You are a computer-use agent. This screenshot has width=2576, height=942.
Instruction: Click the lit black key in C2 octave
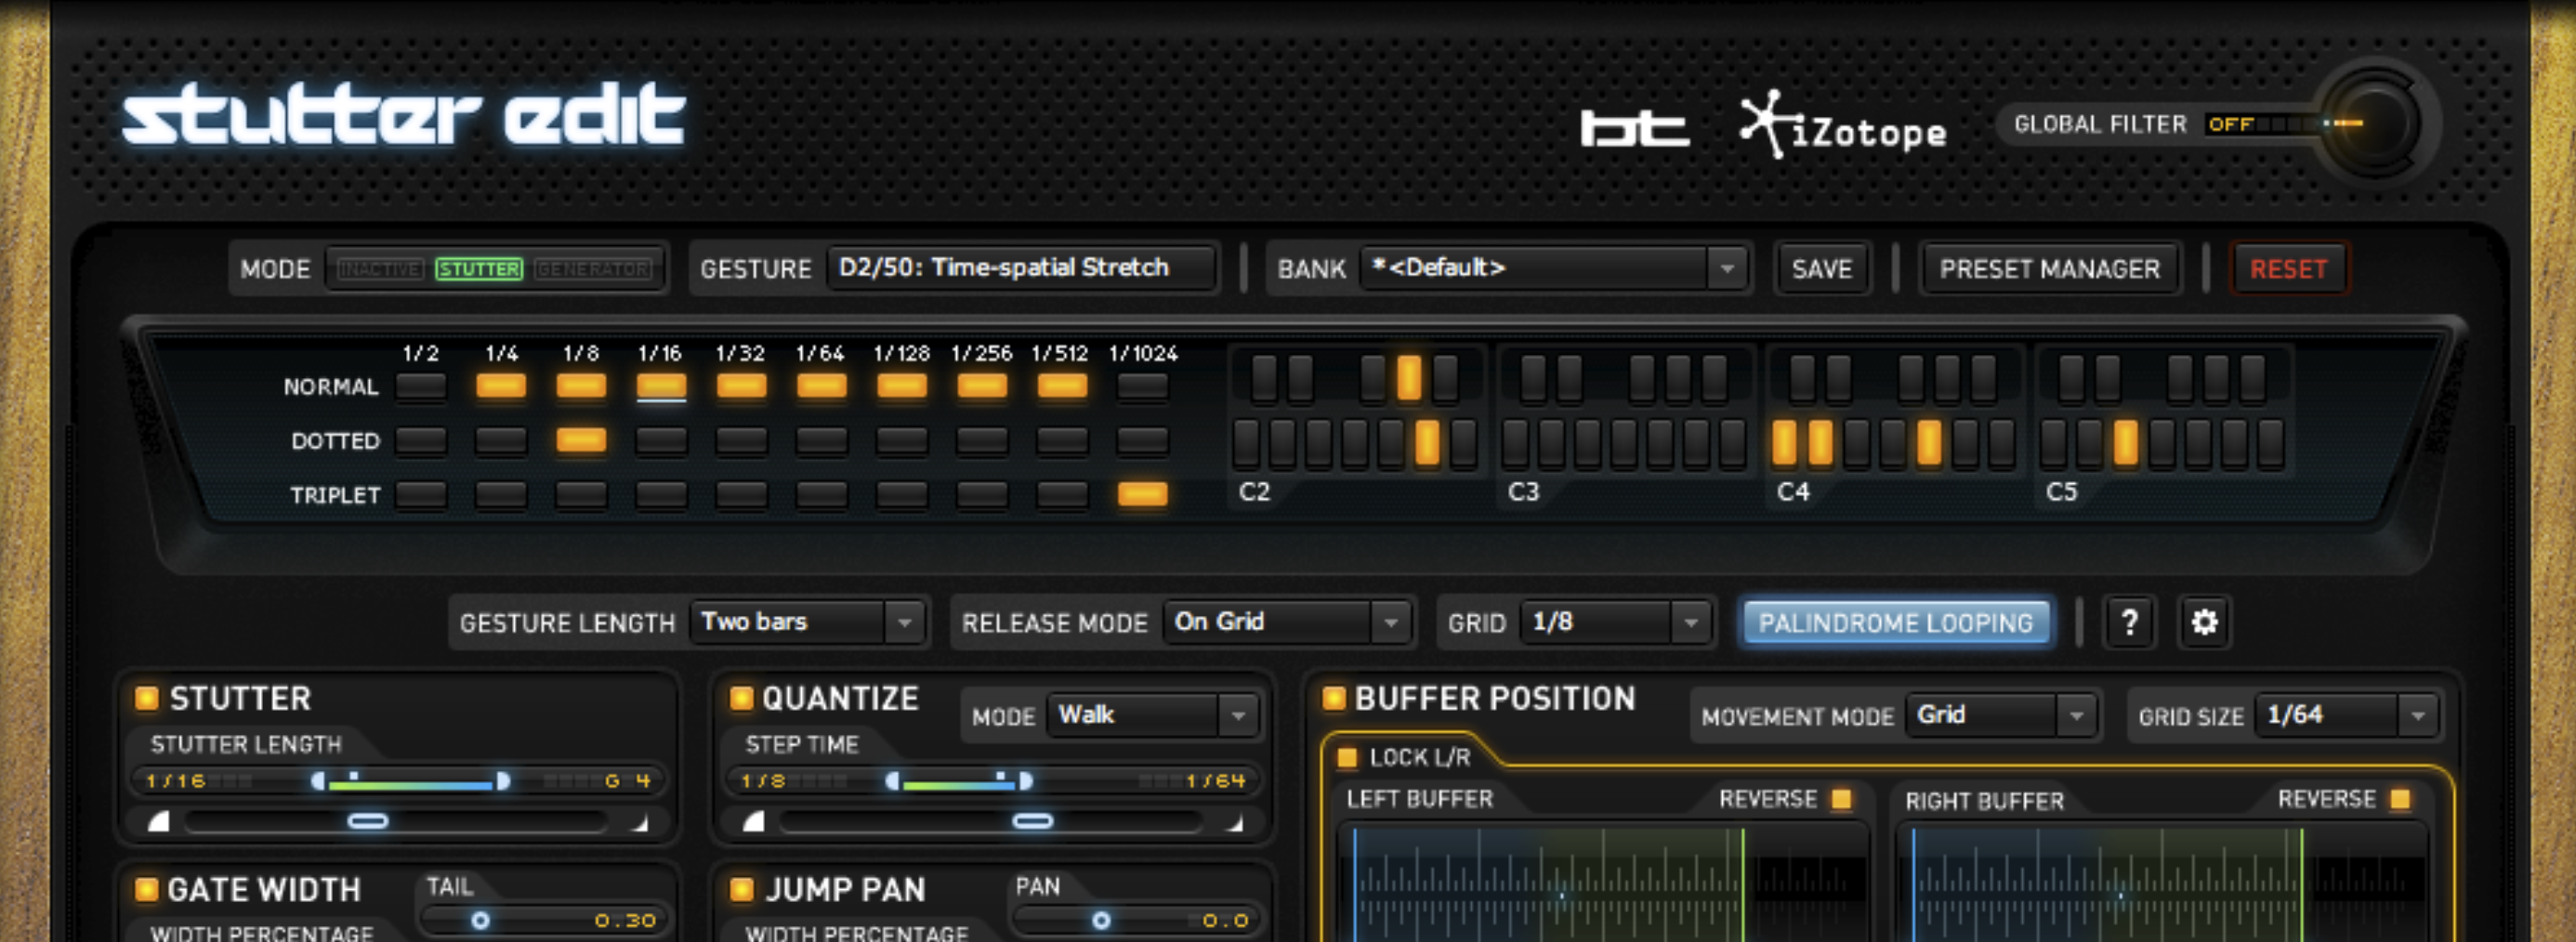(1409, 377)
